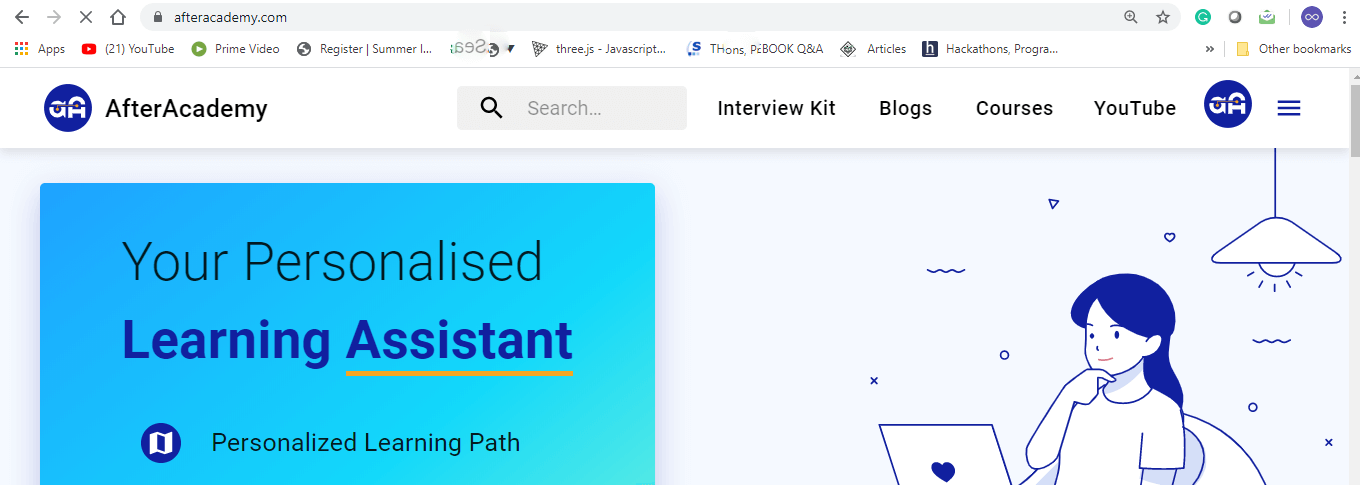1360x485 pixels.
Task: Open the Chrome profile avatar
Action: (x=1311, y=17)
